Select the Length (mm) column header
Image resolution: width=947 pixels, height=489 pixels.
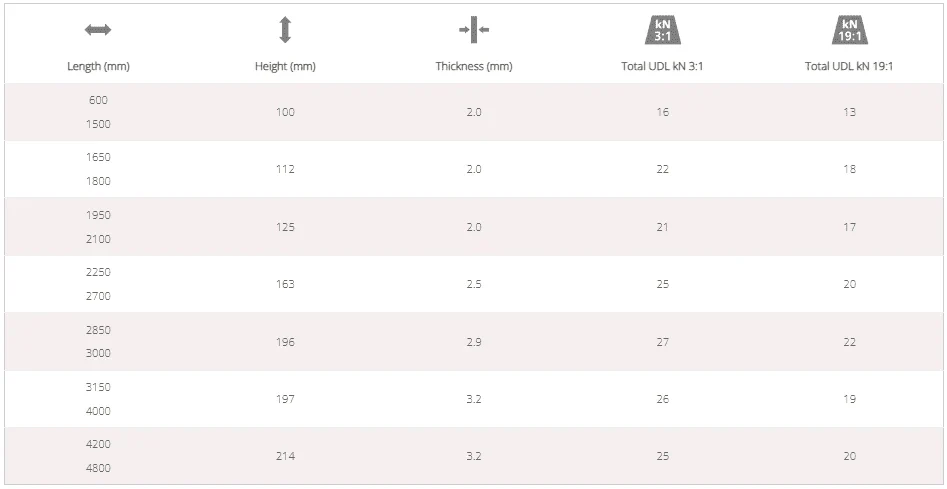98,66
